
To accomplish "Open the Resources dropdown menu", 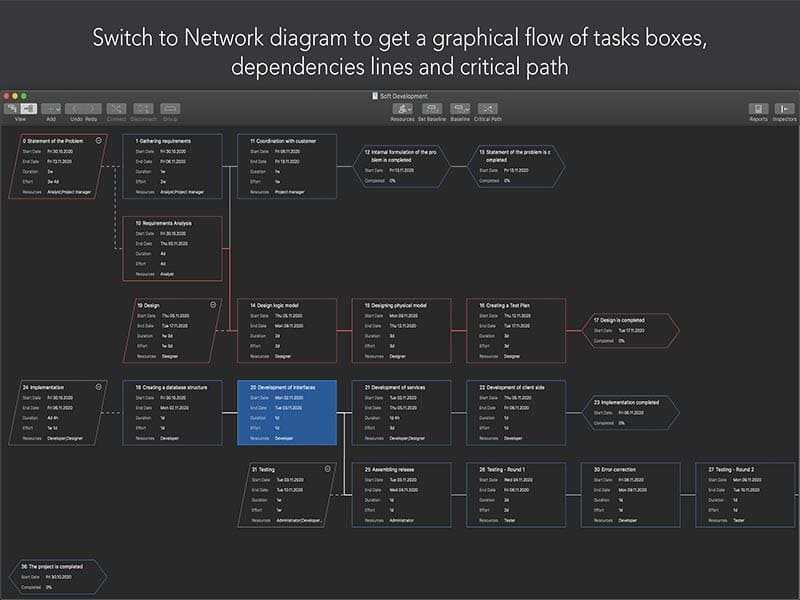I will tap(402, 108).
